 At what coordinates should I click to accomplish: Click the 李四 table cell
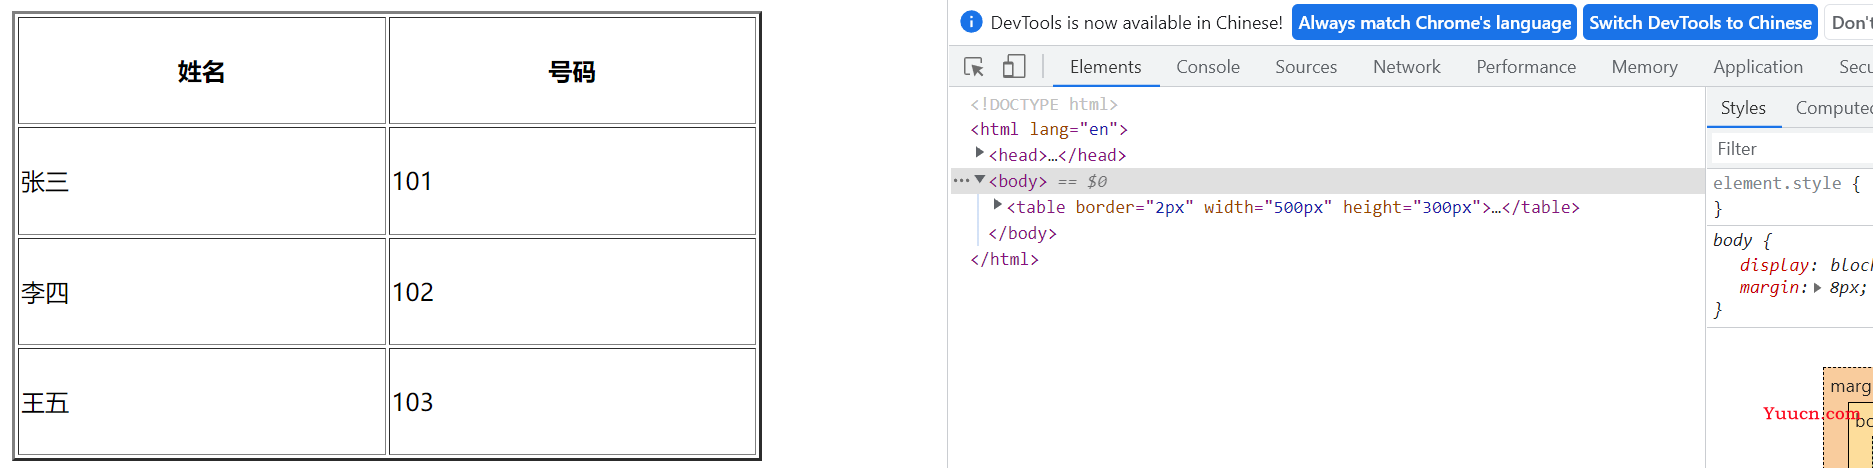coord(202,292)
